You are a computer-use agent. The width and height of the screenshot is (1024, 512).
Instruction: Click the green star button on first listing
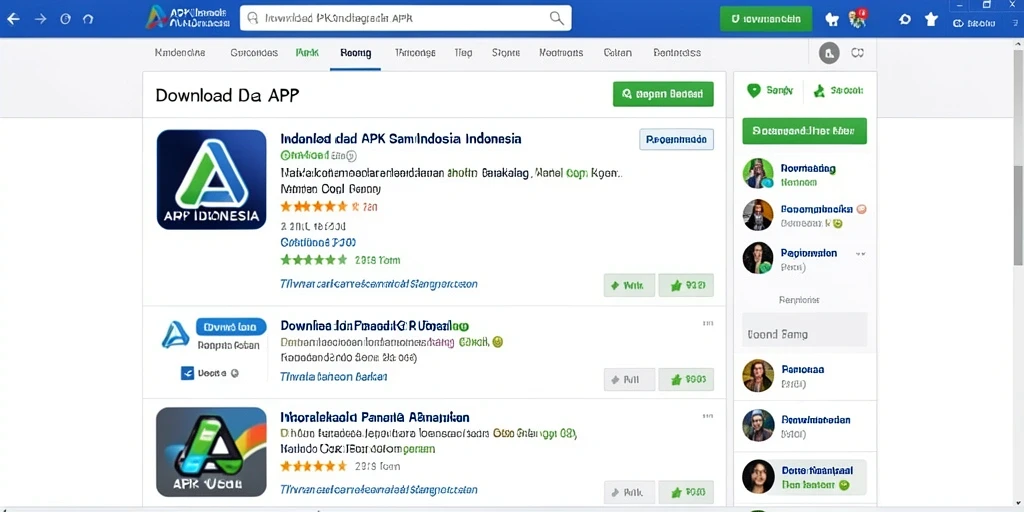click(x=686, y=285)
